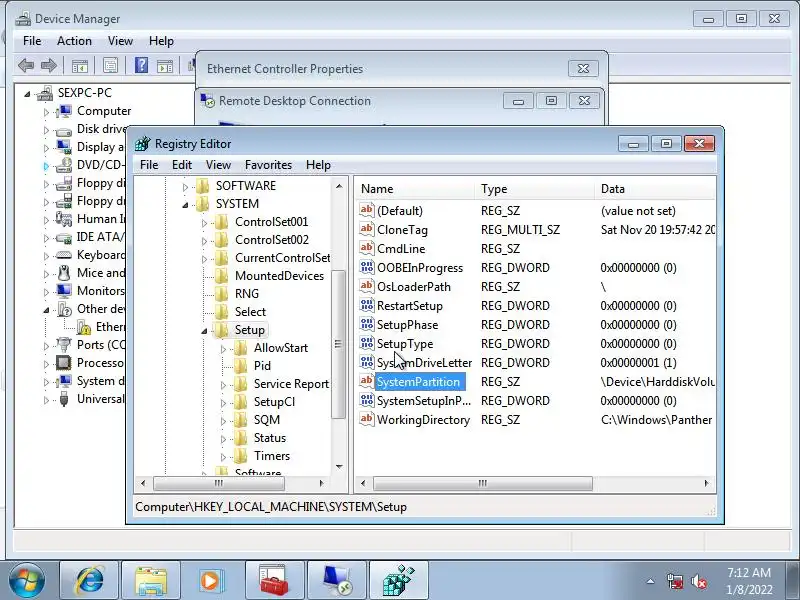Switch to Remote Desktop Connection taskbar button

pyautogui.click(x=336, y=581)
